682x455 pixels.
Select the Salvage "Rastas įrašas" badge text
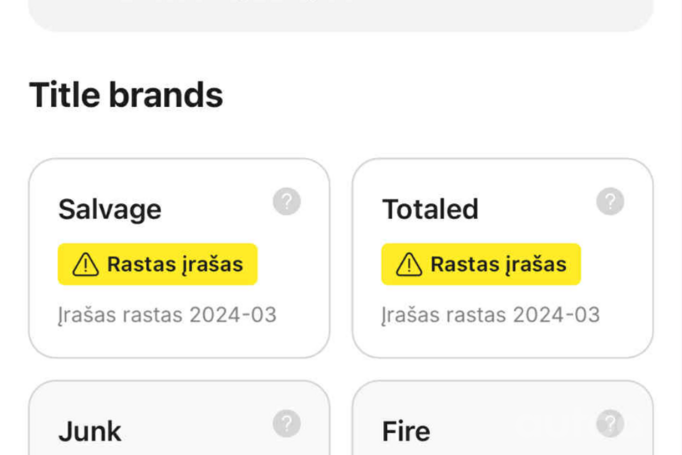click(175, 264)
